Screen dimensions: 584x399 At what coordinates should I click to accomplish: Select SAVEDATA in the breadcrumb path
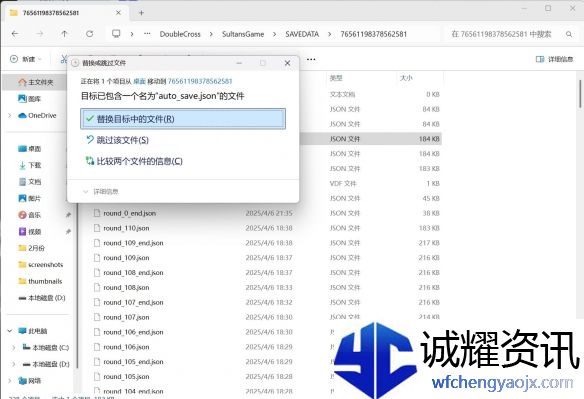click(x=302, y=34)
